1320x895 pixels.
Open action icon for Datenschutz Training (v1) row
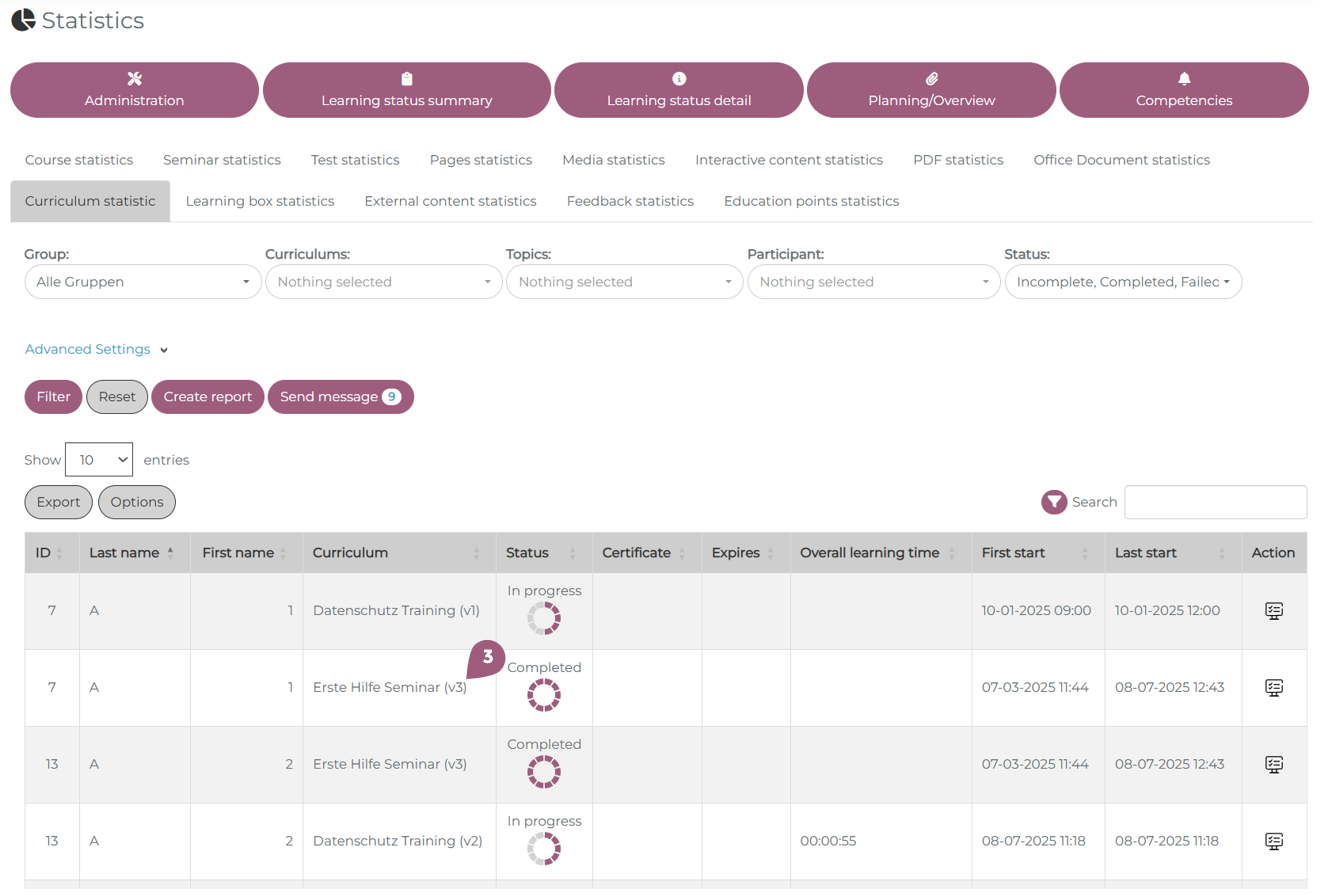click(1273, 611)
